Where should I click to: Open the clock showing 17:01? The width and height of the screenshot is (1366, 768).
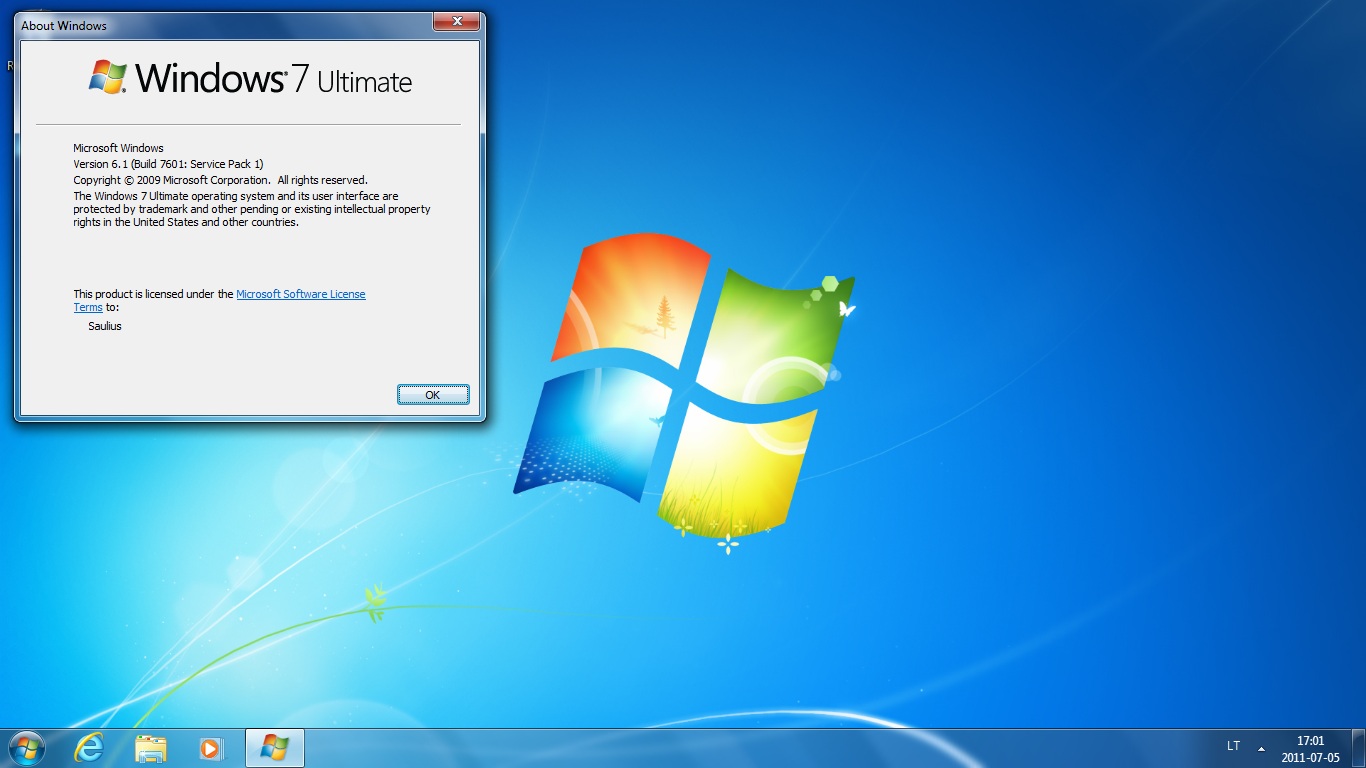click(1310, 748)
